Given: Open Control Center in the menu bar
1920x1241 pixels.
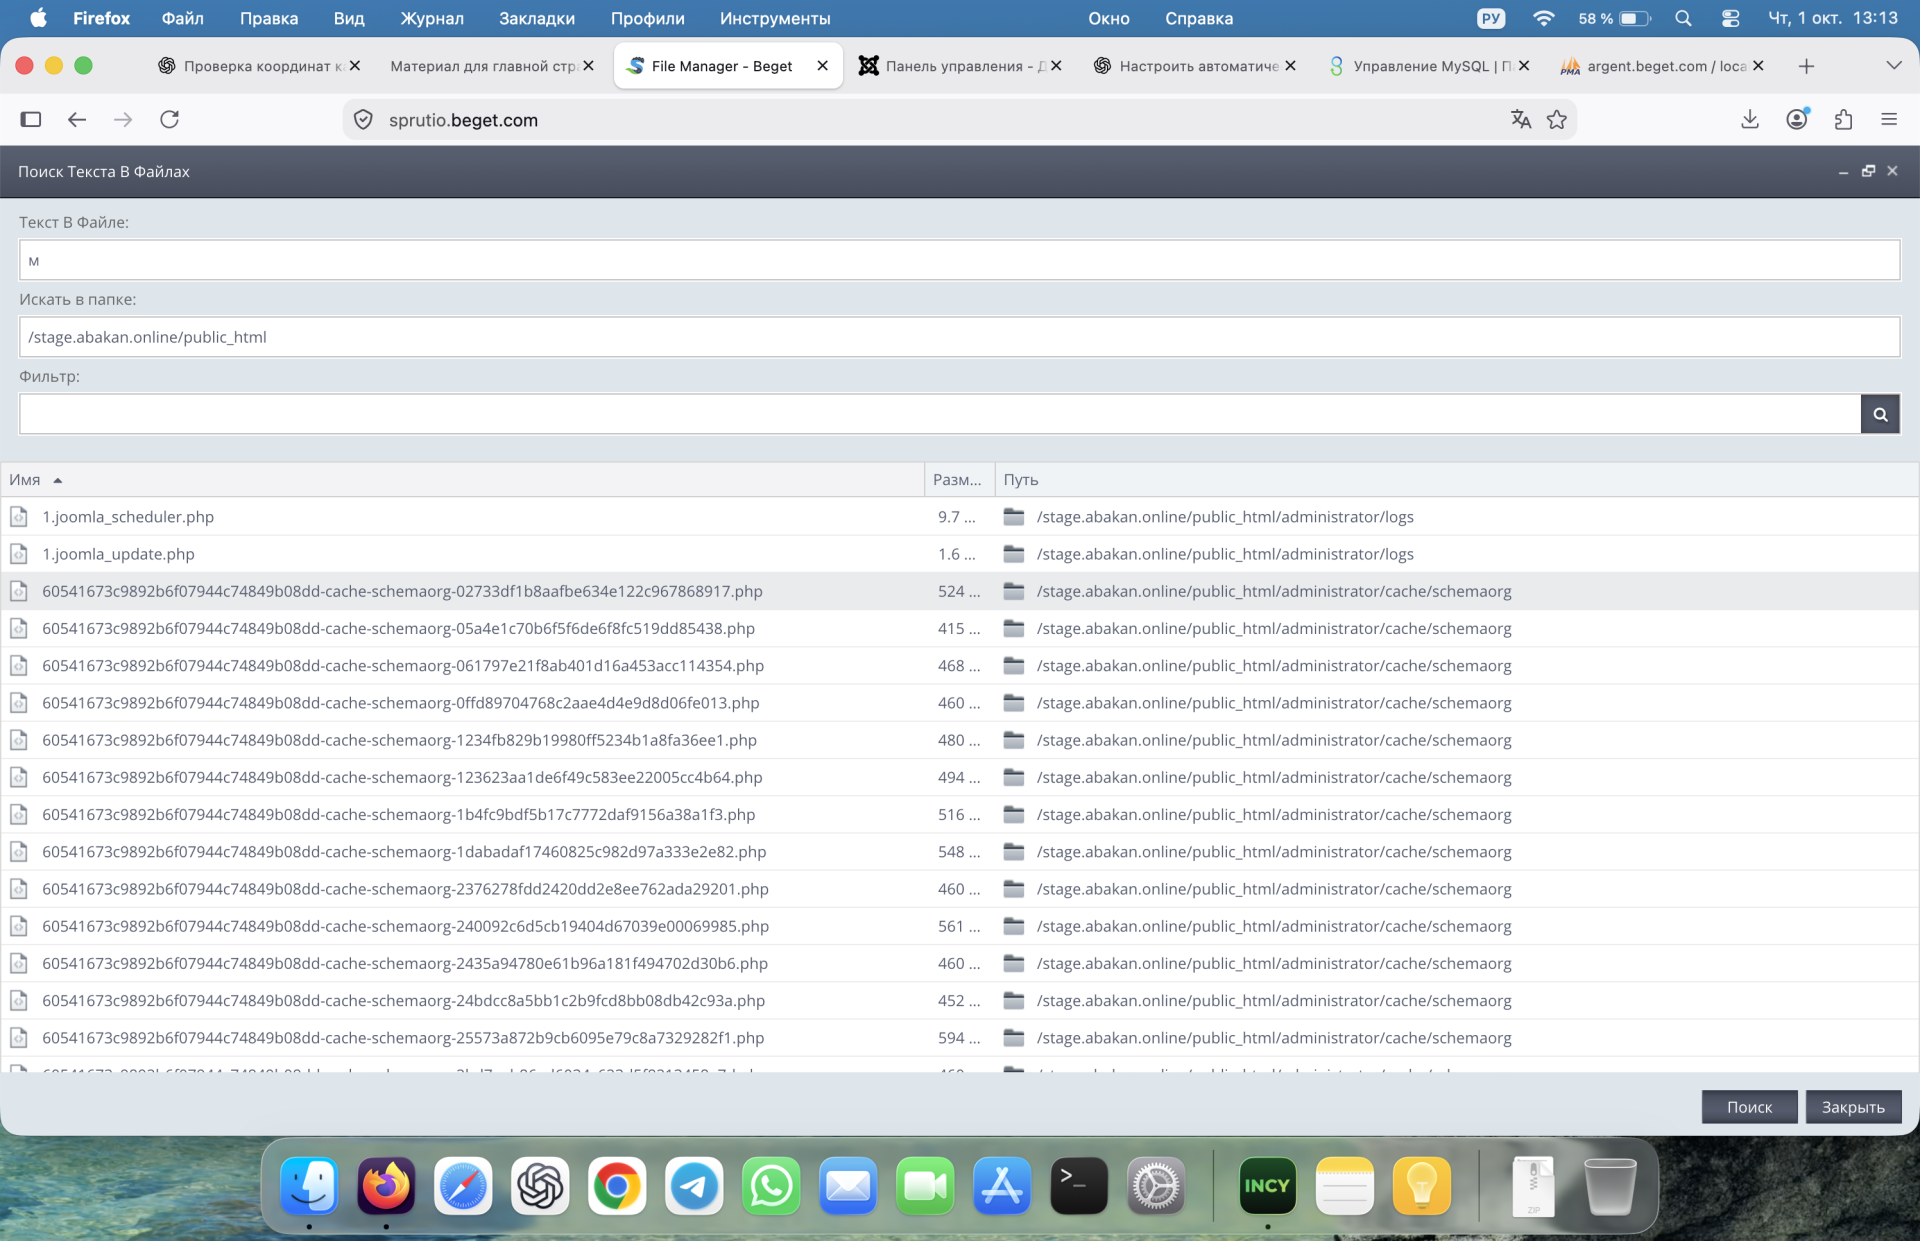Looking at the screenshot, I should [x=1731, y=18].
